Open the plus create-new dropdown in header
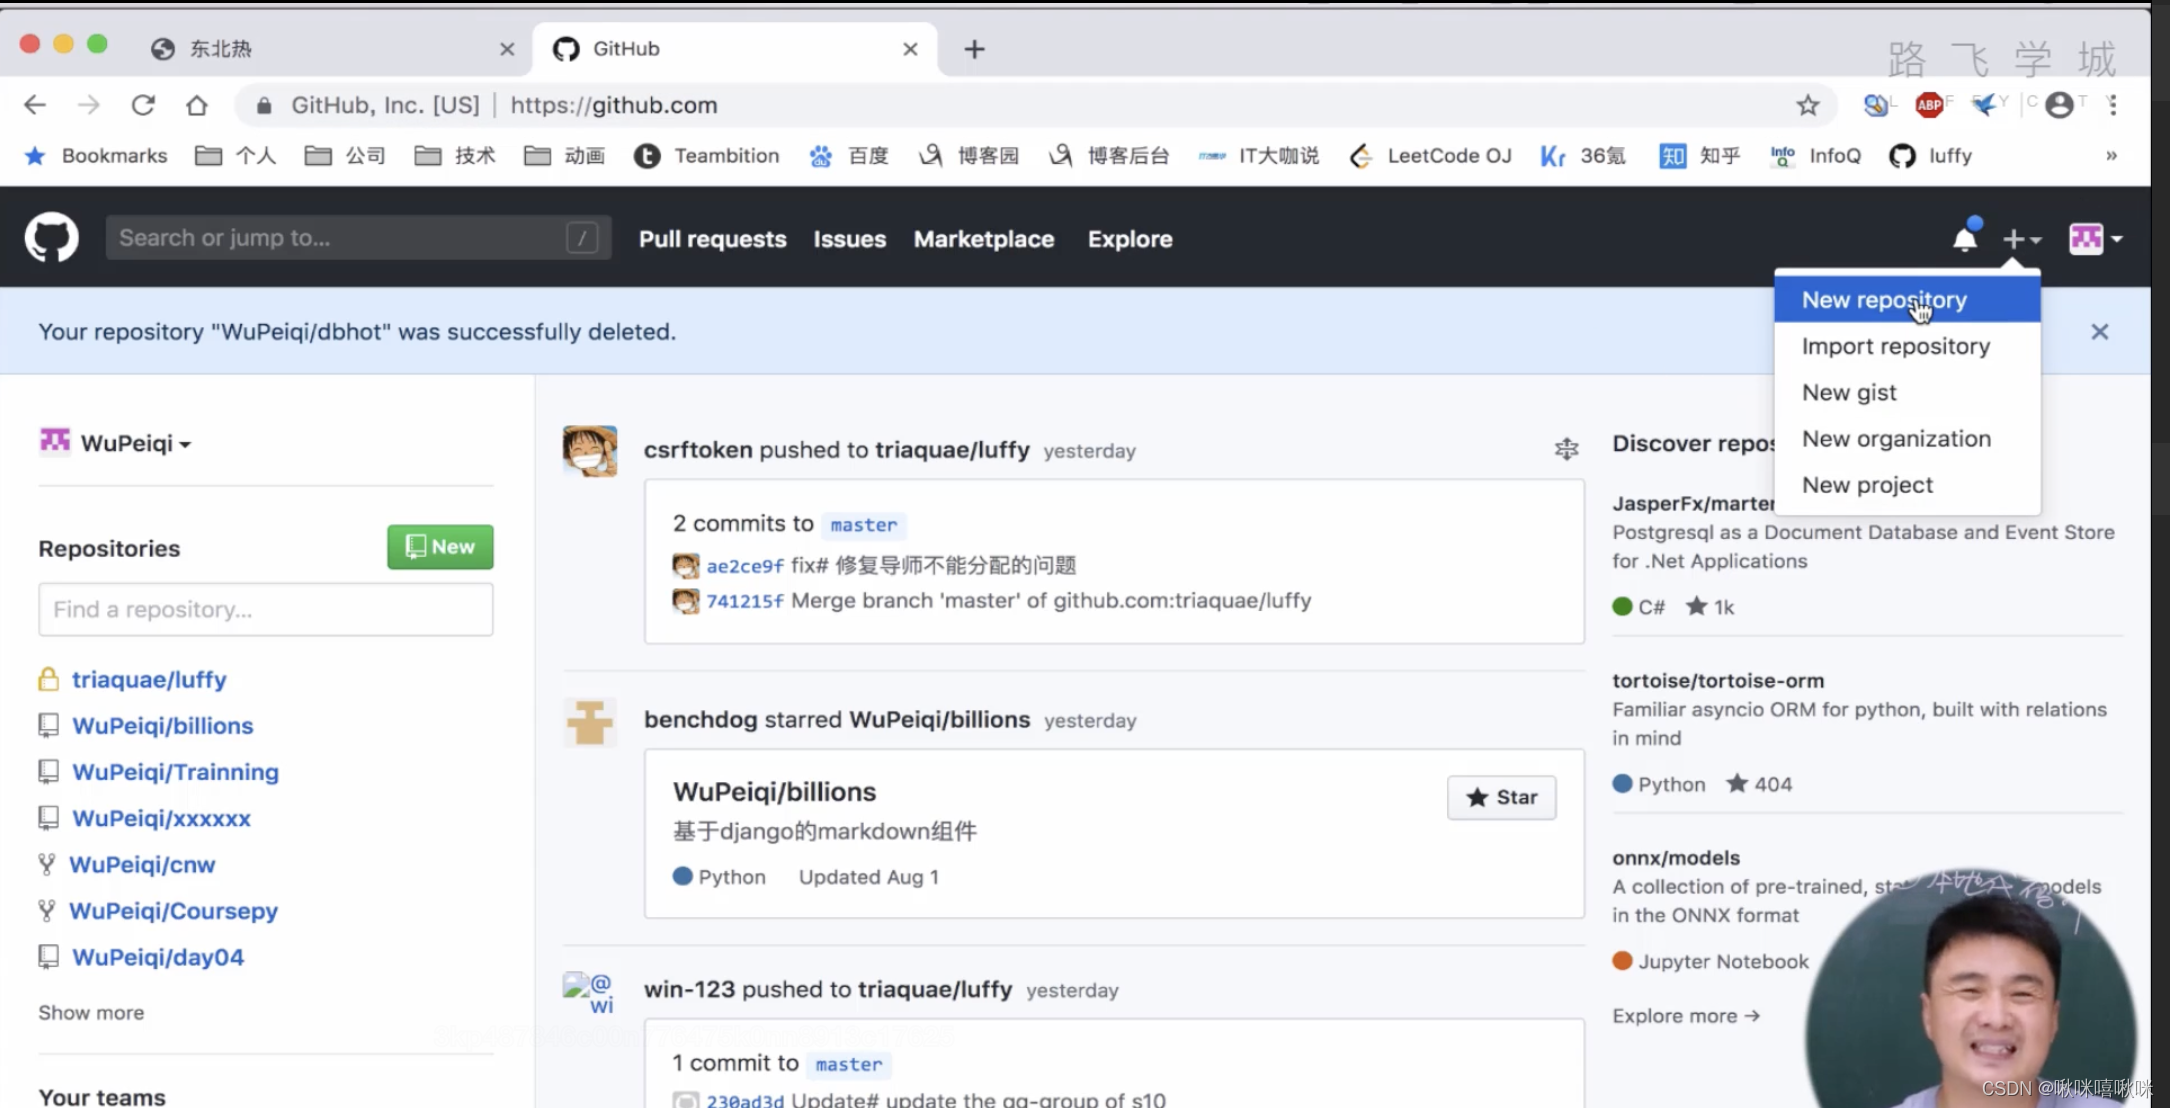Viewport: 2170px width, 1108px height. [x=2022, y=239]
